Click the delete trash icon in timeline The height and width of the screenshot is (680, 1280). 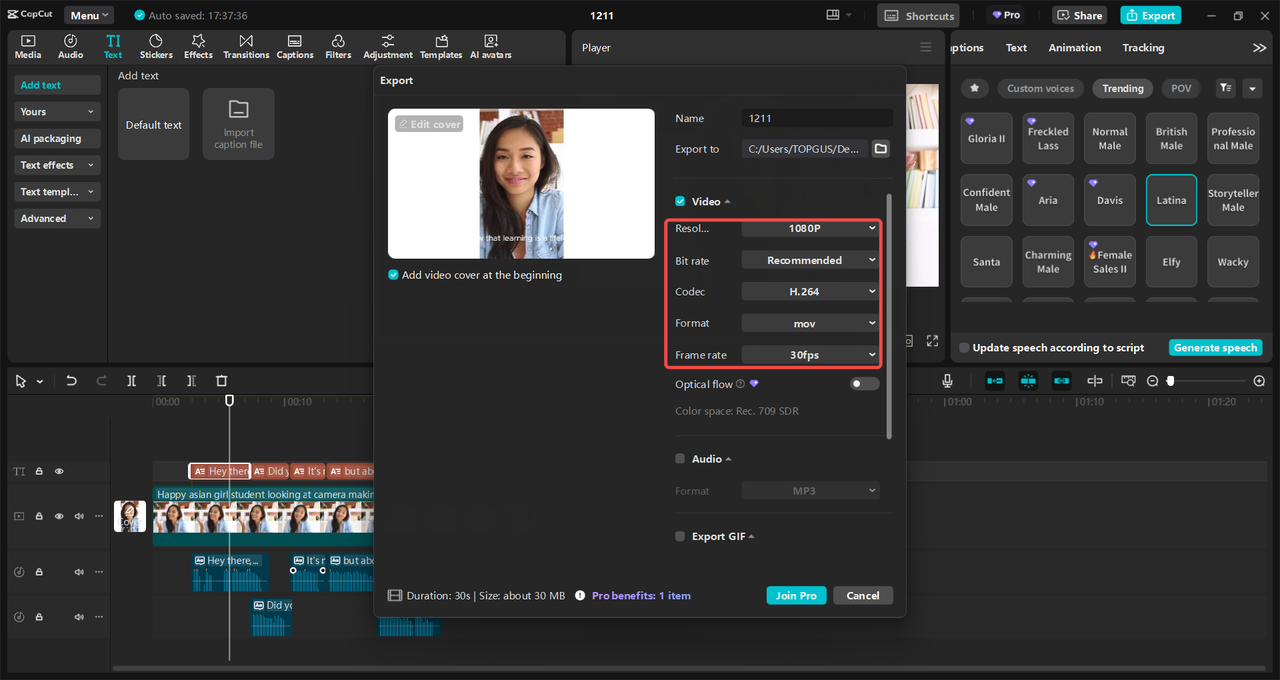point(222,381)
